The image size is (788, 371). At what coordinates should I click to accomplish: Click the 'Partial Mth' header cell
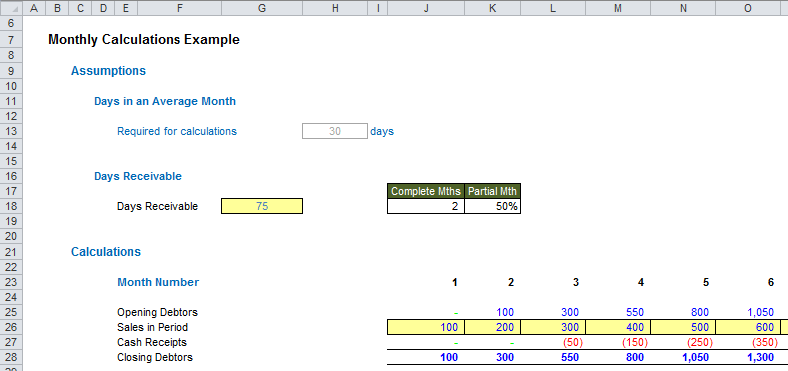tap(492, 191)
